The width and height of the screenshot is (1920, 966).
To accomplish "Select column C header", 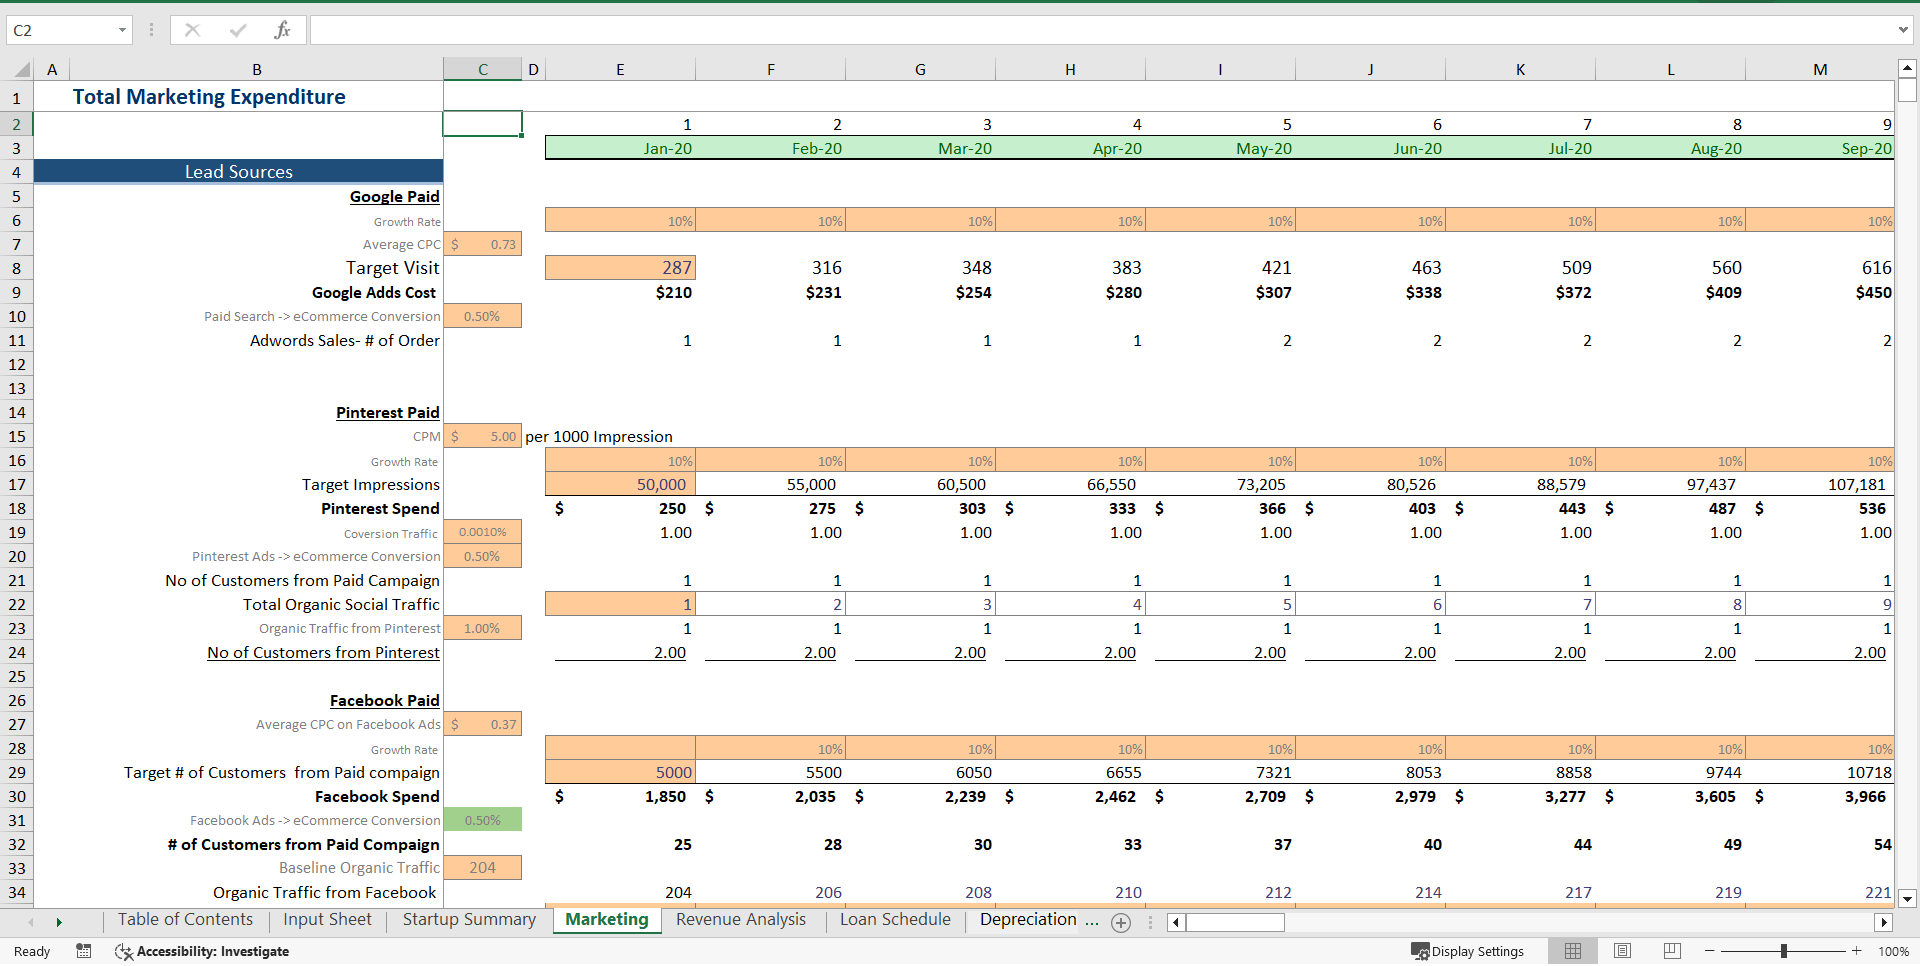I will tap(483, 69).
